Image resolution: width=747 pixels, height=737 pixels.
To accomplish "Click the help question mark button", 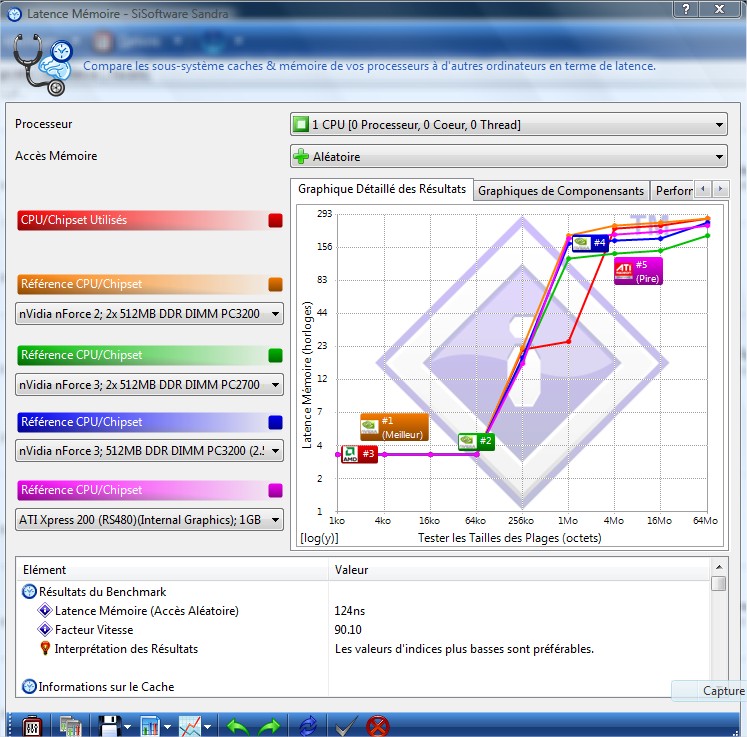I will [686, 9].
